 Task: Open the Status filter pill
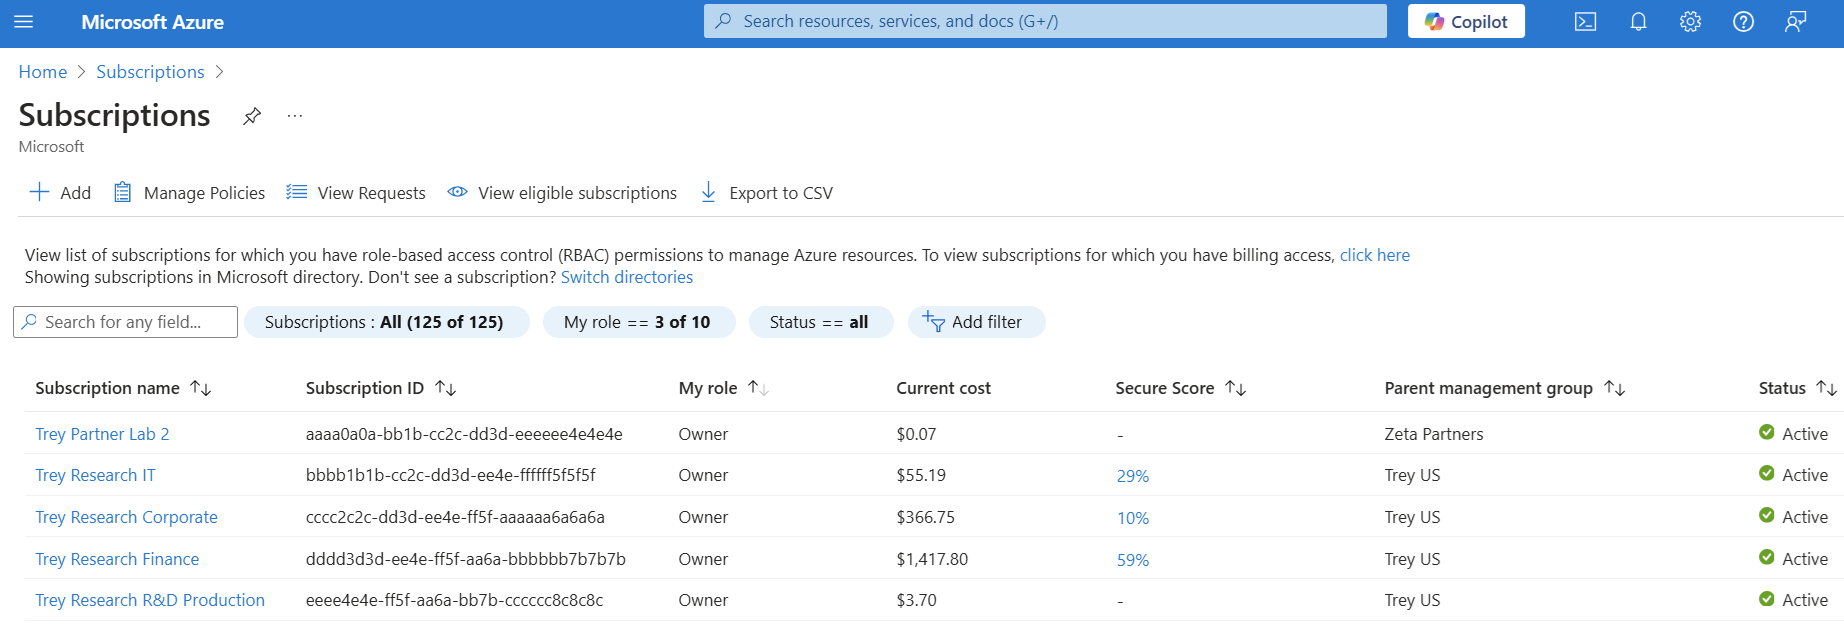pyautogui.click(x=821, y=322)
